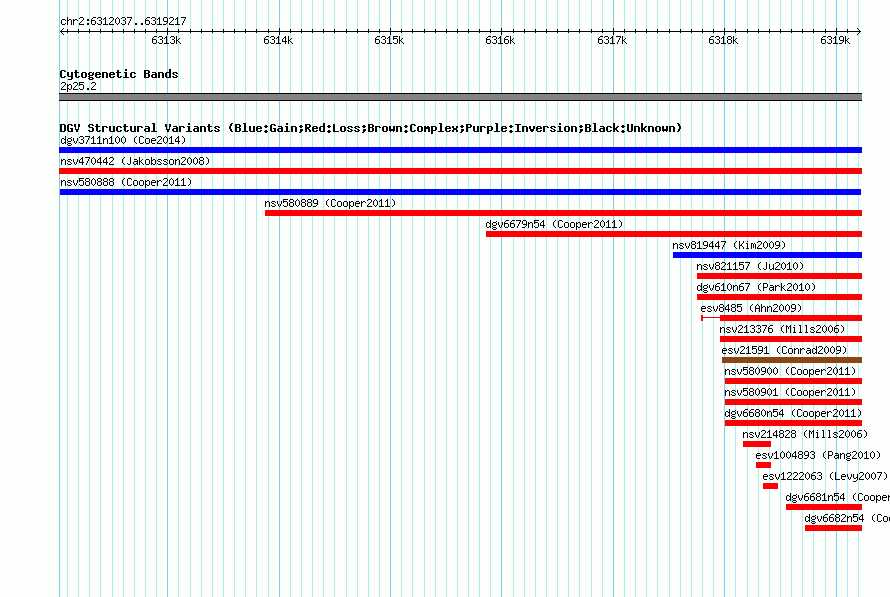
Task: Click the red nsv470442 loss bar
Action: click(x=460, y=171)
